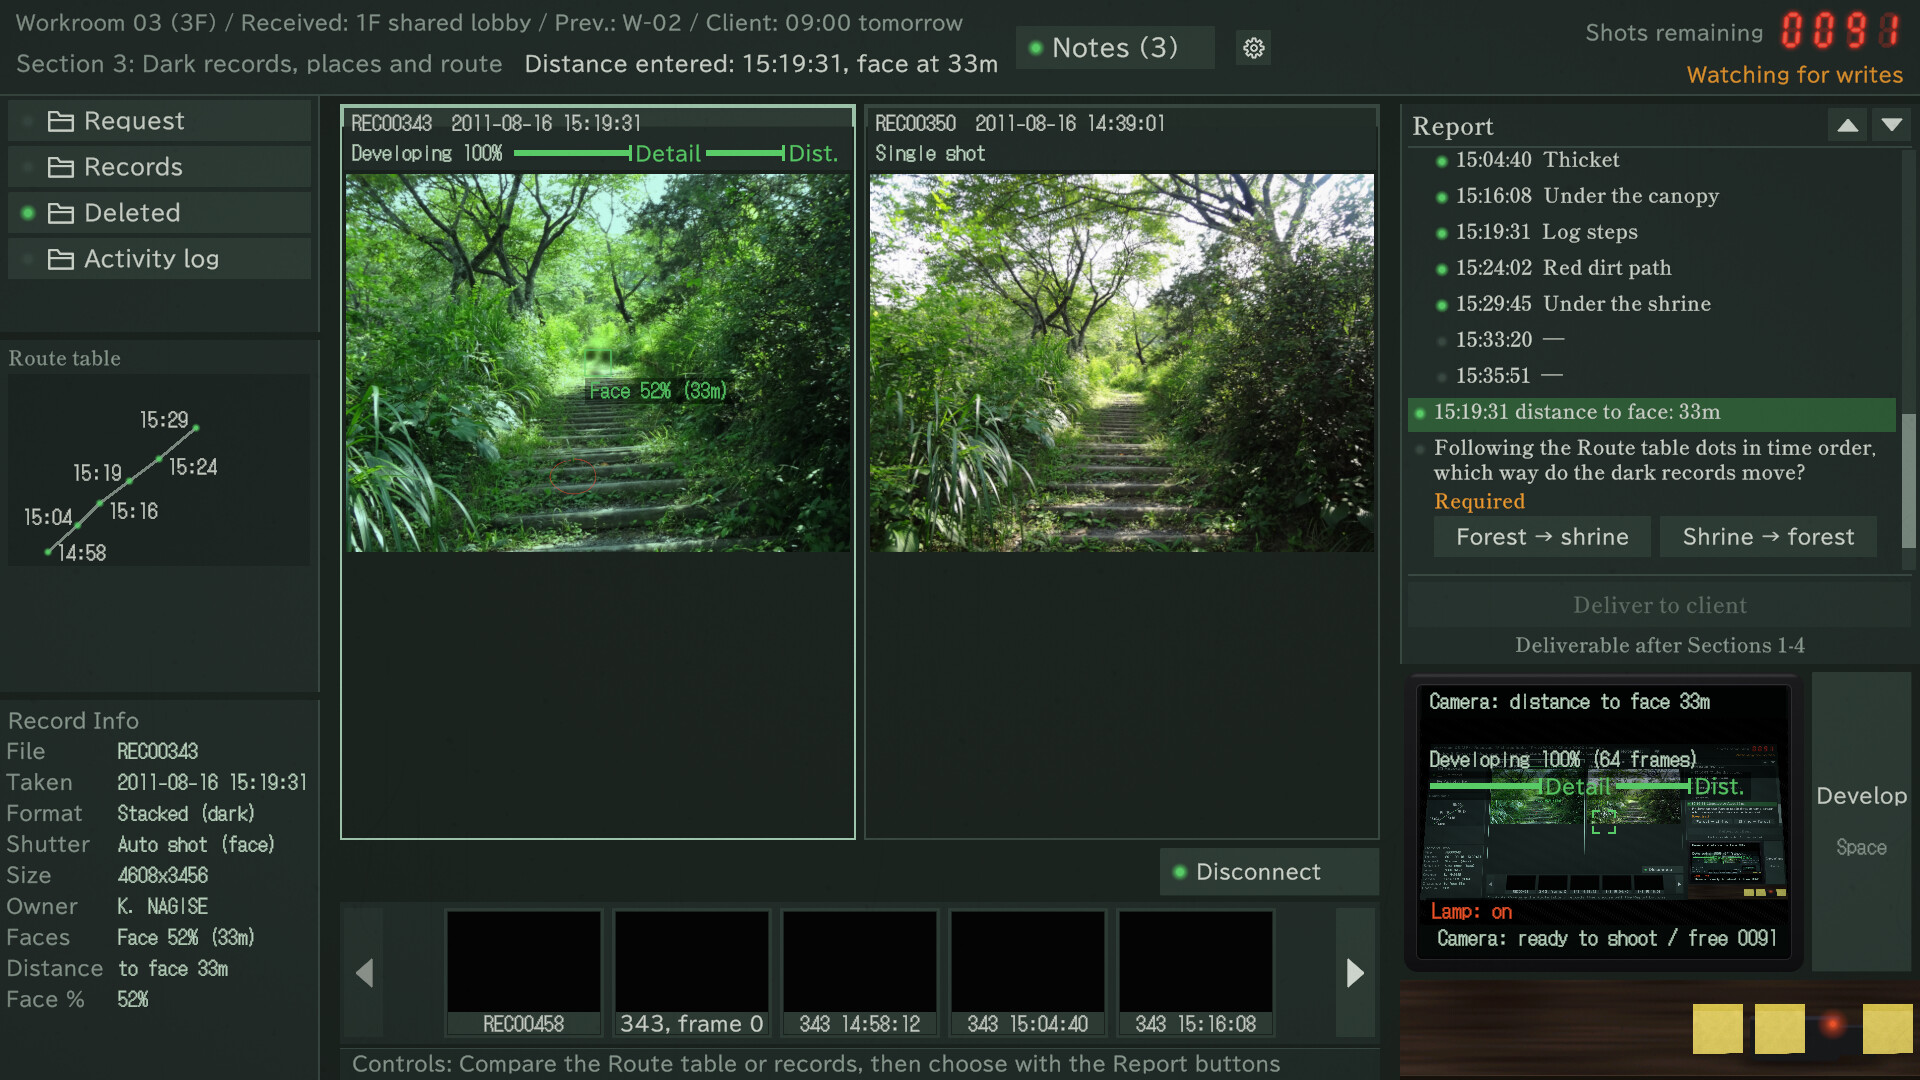Open the settings gear icon
The width and height of the screenshot is (1920, 1080).
click(x=1253, y=48)
